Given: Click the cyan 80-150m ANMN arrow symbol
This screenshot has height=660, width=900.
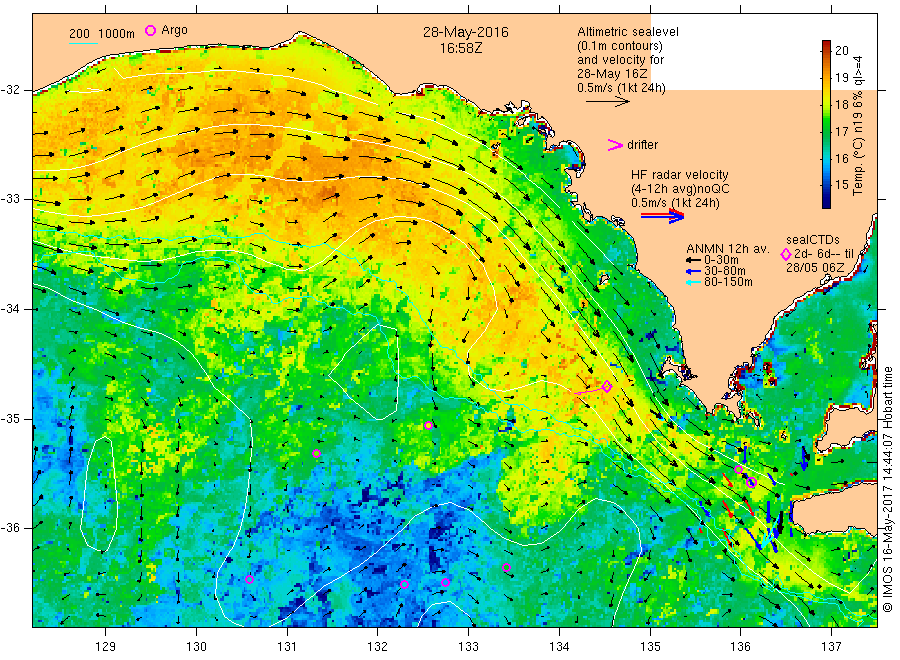Looking at the screenshot, I should coord(693,282).
